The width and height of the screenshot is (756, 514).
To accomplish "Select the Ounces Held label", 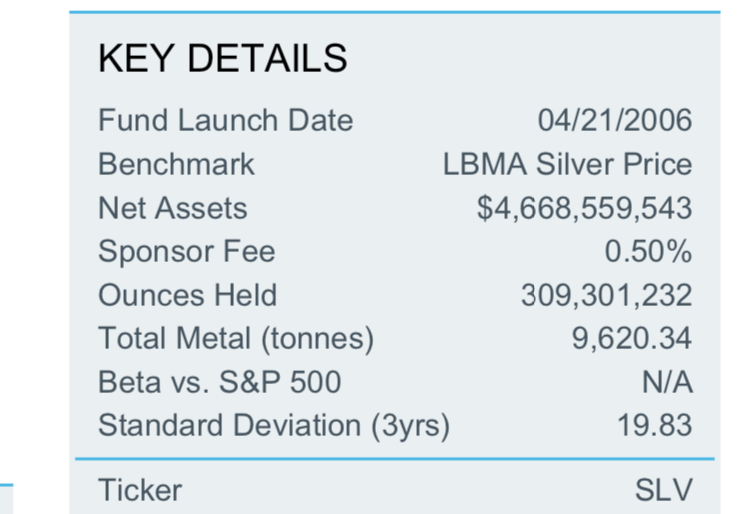I will [188, 295].
